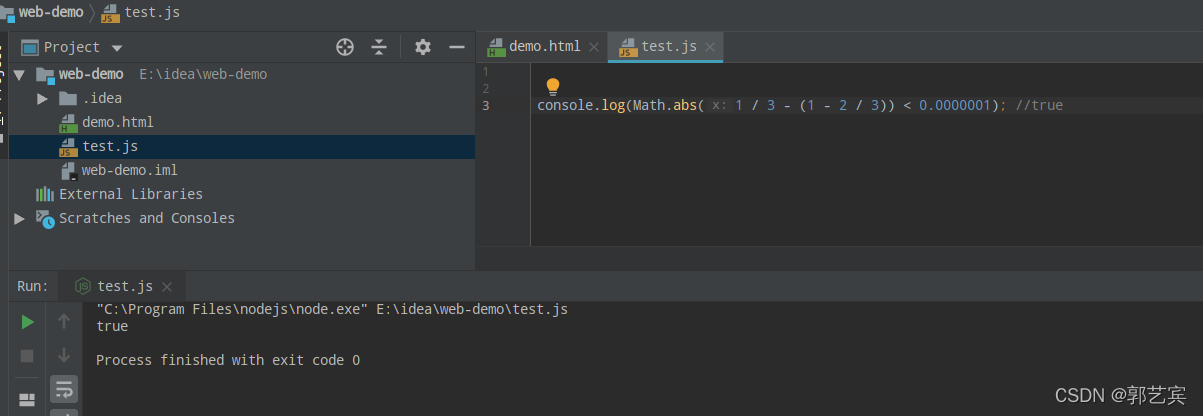Click restore layout icon in Run panel
The image size is (1203, 416).
27,399
